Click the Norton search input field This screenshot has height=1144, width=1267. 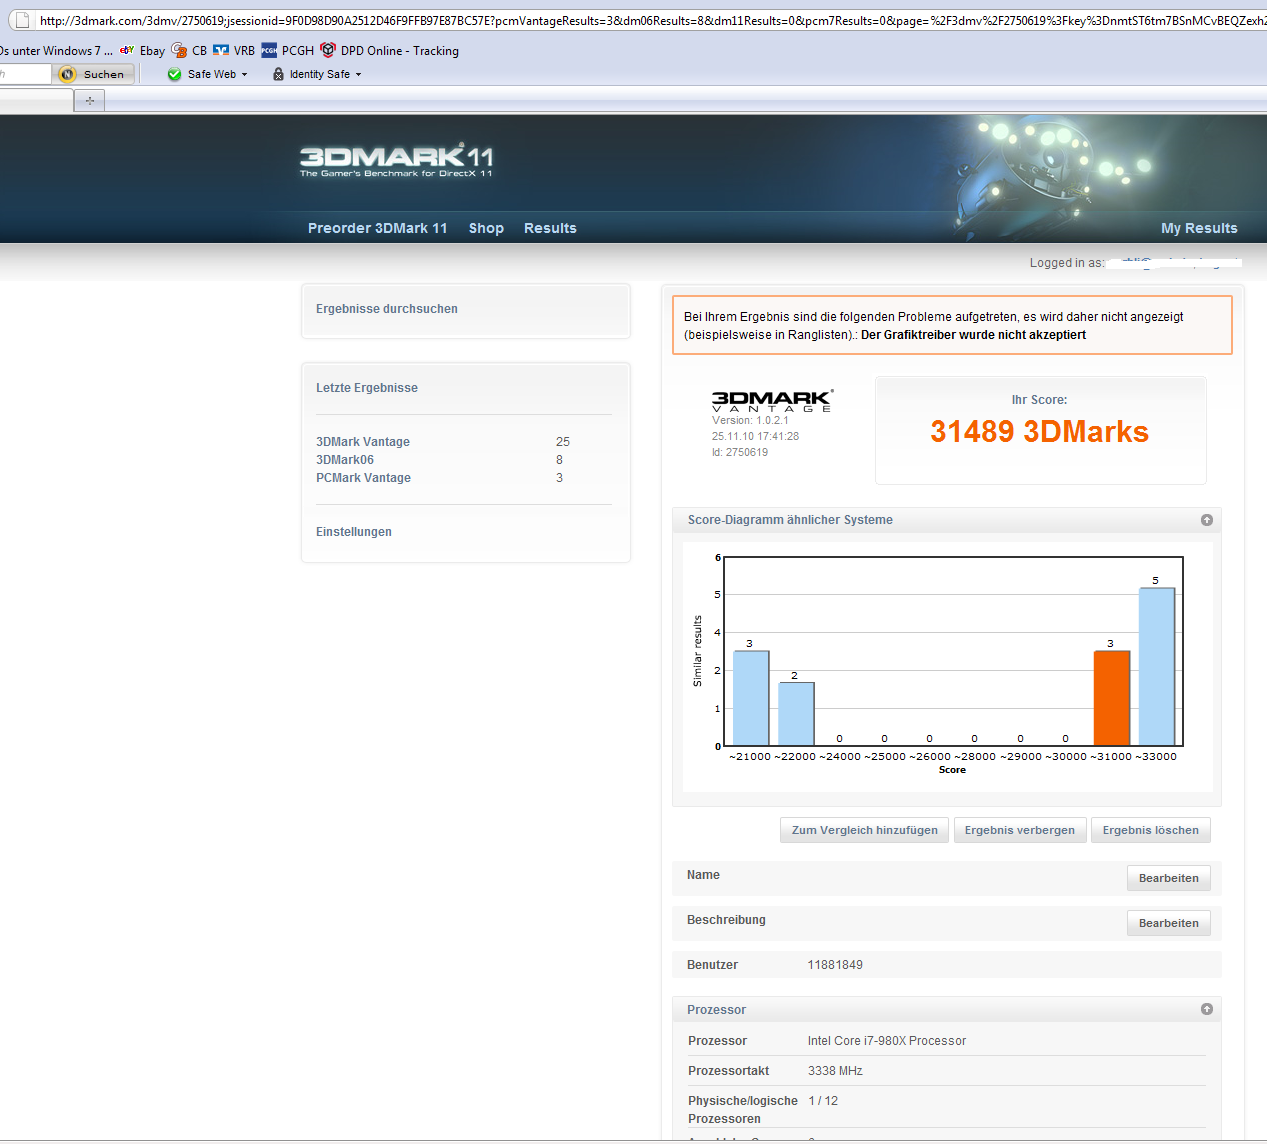[x=25, y=74]
